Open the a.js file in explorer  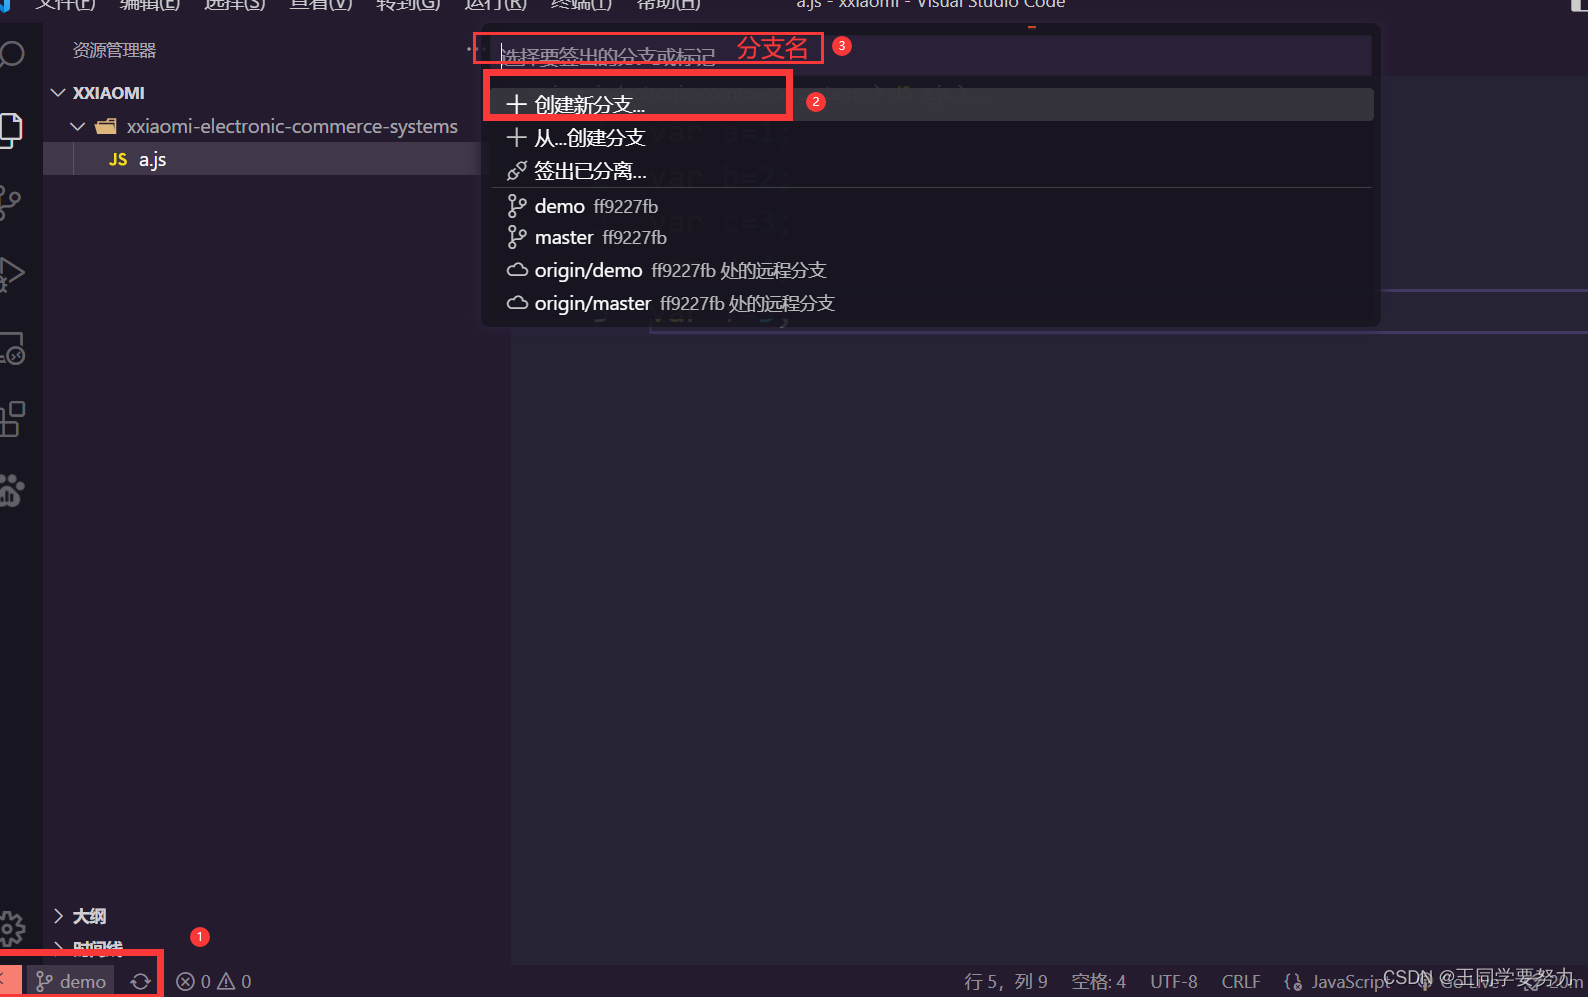click(262, 159)
